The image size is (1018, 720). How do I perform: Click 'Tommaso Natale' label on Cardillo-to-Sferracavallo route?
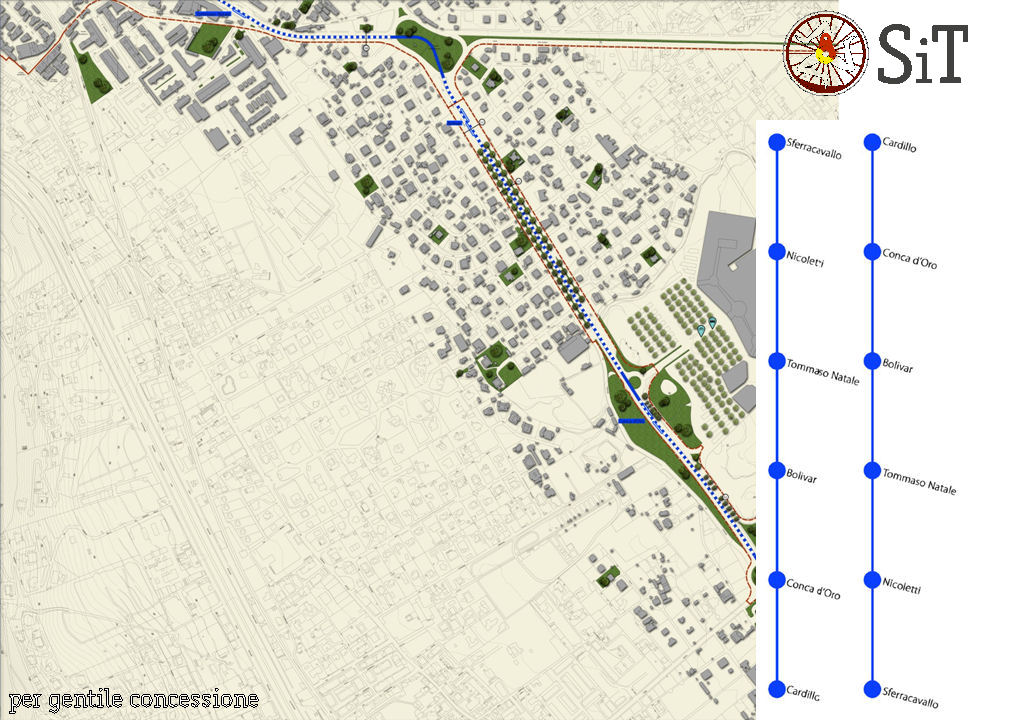click(x=919, y=481)
